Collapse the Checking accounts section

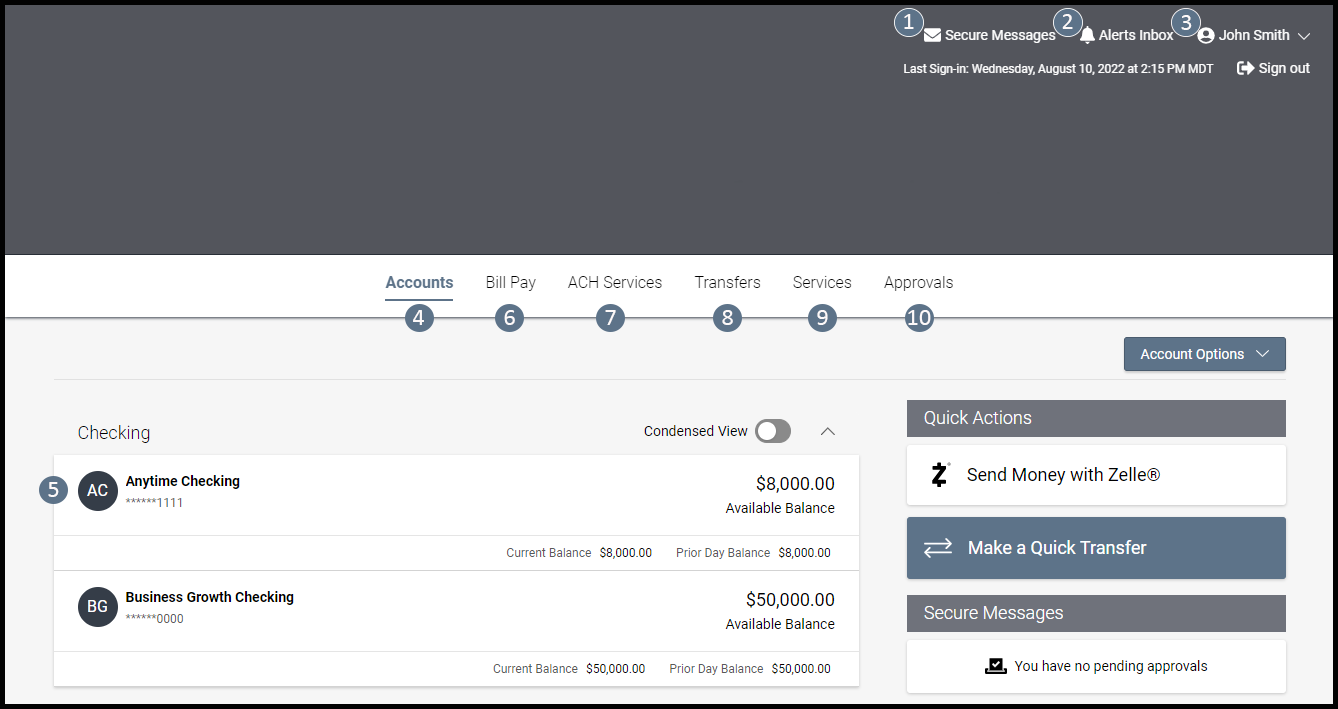point(827,431)
